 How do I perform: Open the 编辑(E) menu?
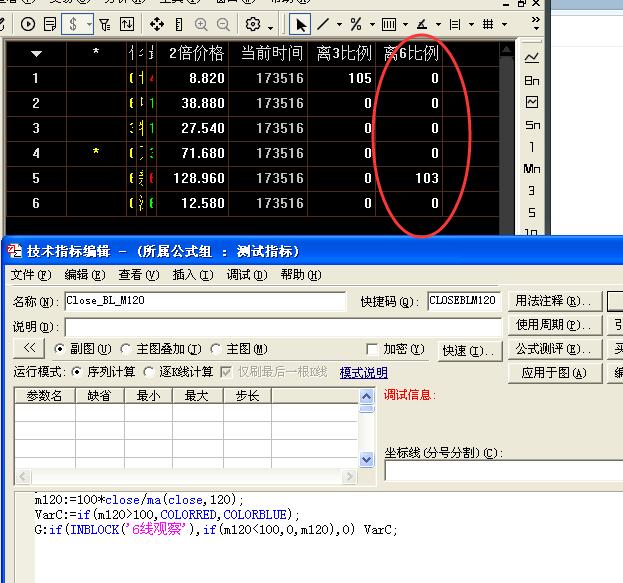tap(85, 275)
